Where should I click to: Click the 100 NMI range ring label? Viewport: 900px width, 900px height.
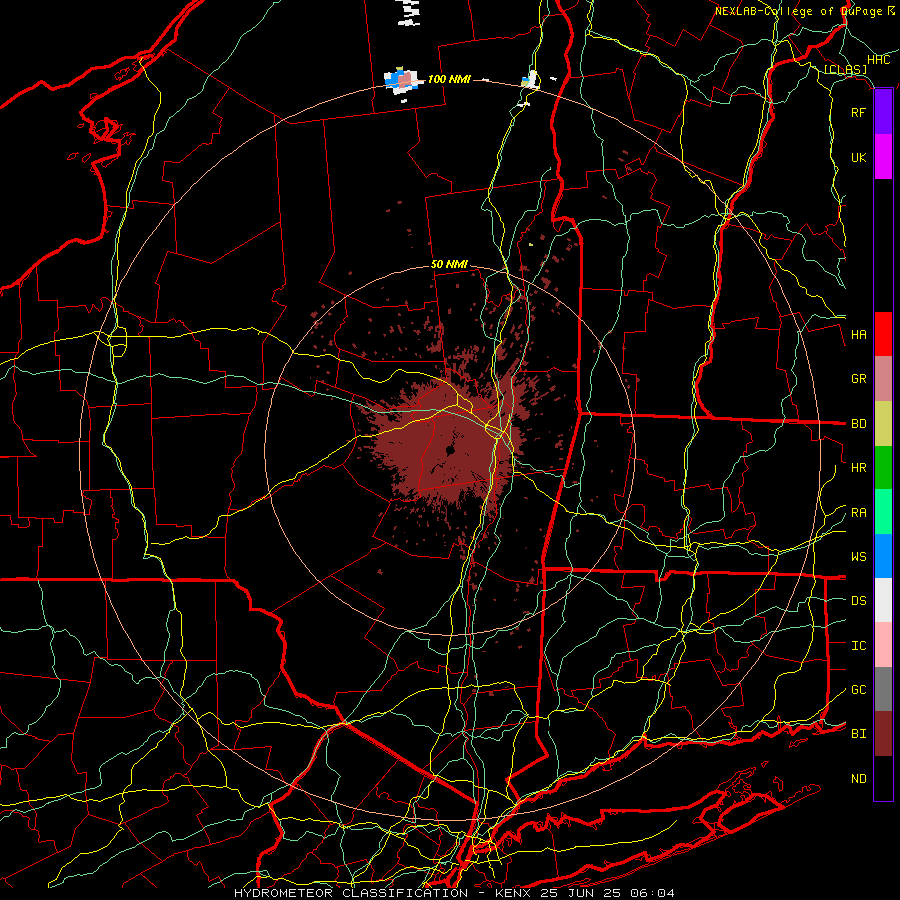pos(449,79)
